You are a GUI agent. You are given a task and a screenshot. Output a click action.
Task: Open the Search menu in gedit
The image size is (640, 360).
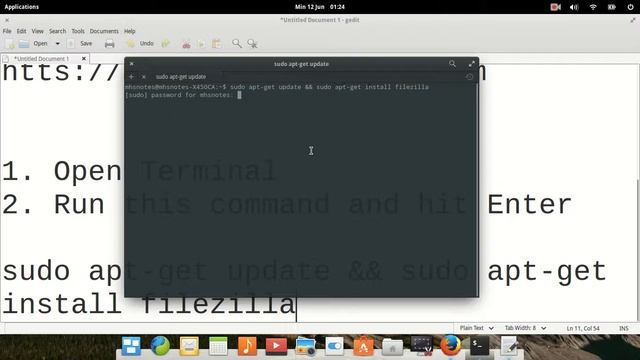tap(58, 31)
